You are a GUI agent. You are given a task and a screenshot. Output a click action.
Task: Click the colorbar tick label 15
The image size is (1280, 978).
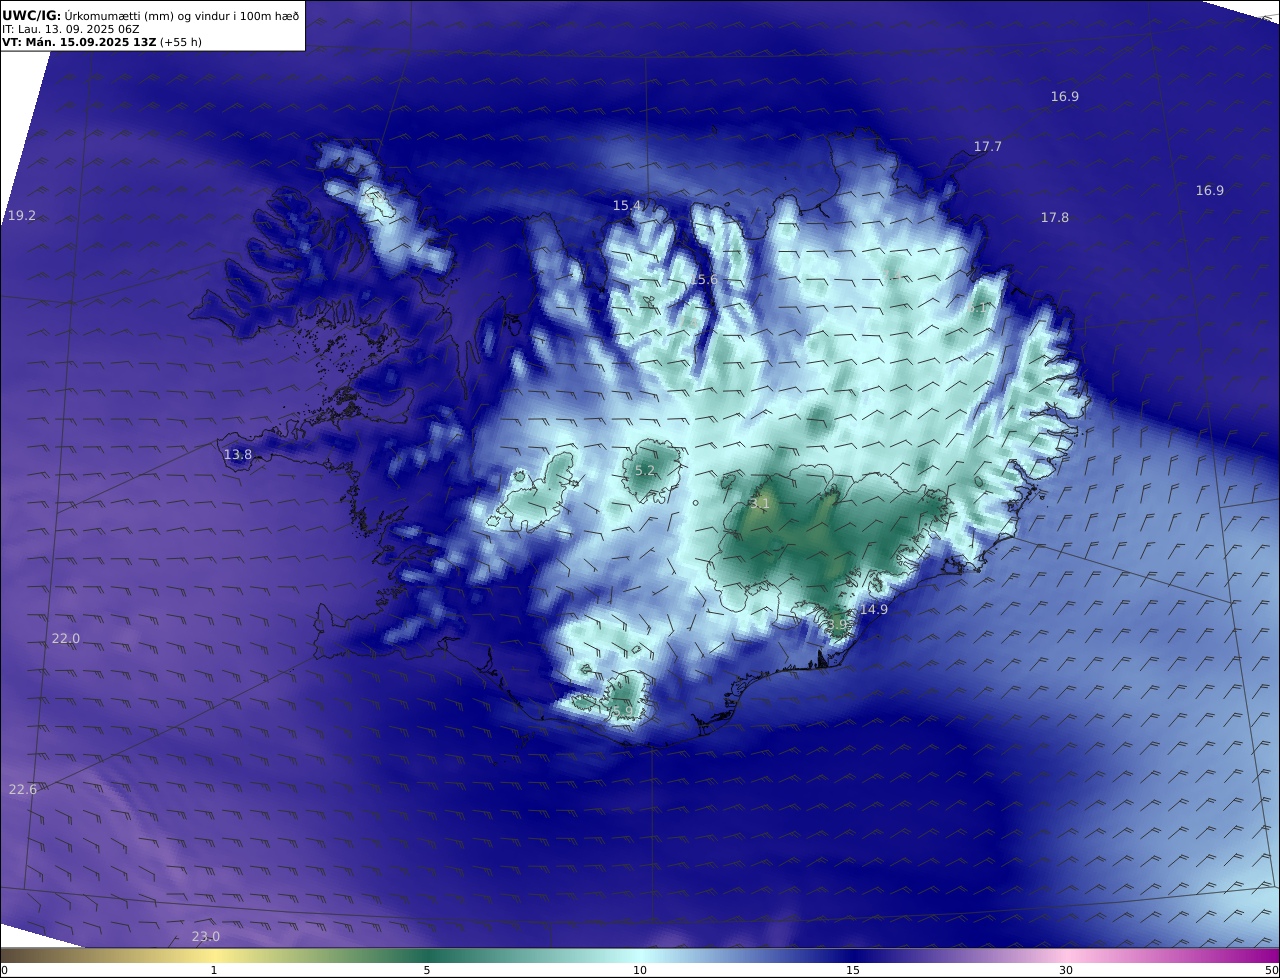click(853, 970)
